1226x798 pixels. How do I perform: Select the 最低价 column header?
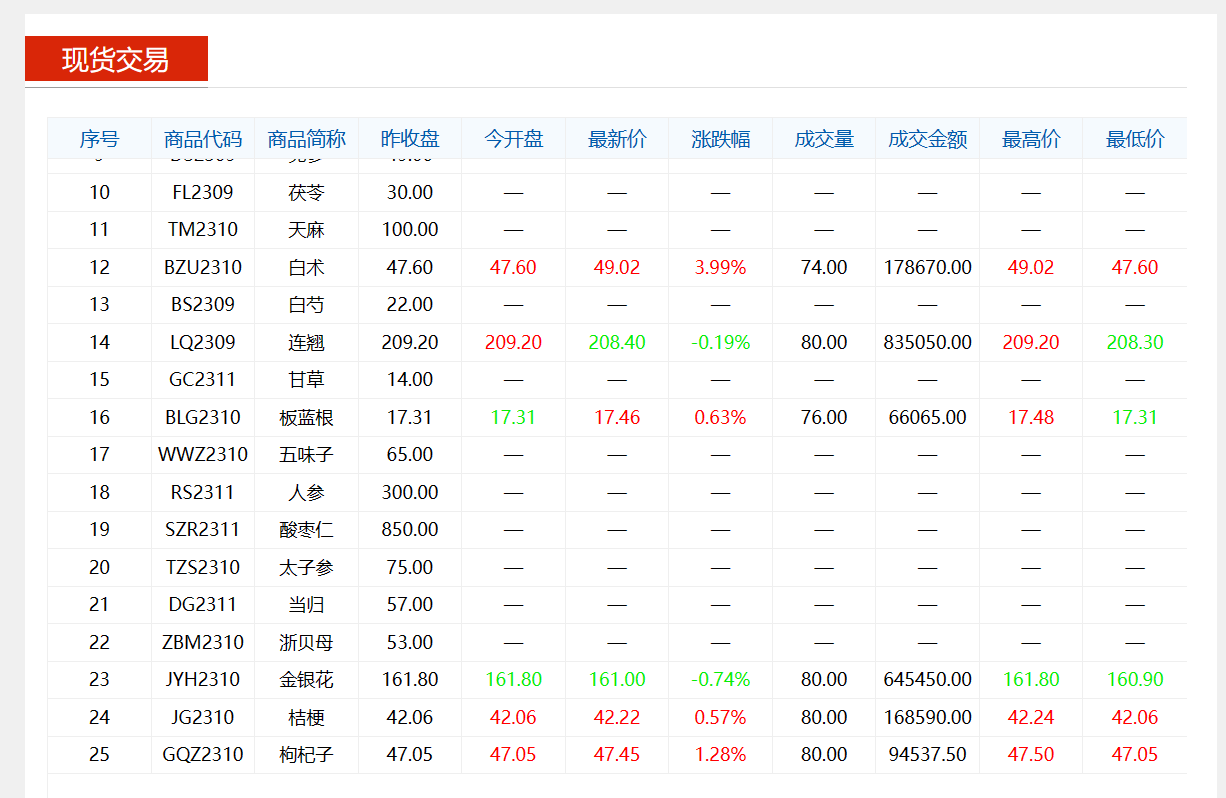1134,139
